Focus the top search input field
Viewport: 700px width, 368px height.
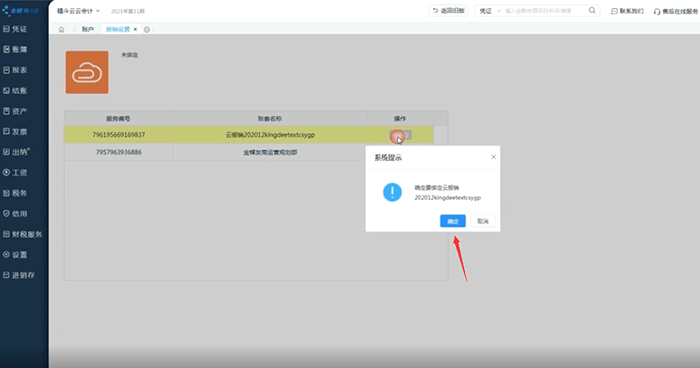tap(545, 11)
